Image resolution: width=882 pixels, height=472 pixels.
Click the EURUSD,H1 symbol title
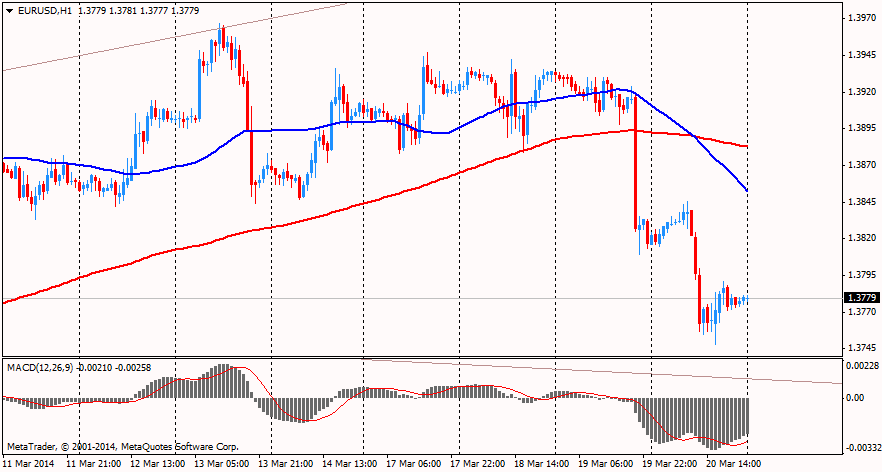(44, 11)
